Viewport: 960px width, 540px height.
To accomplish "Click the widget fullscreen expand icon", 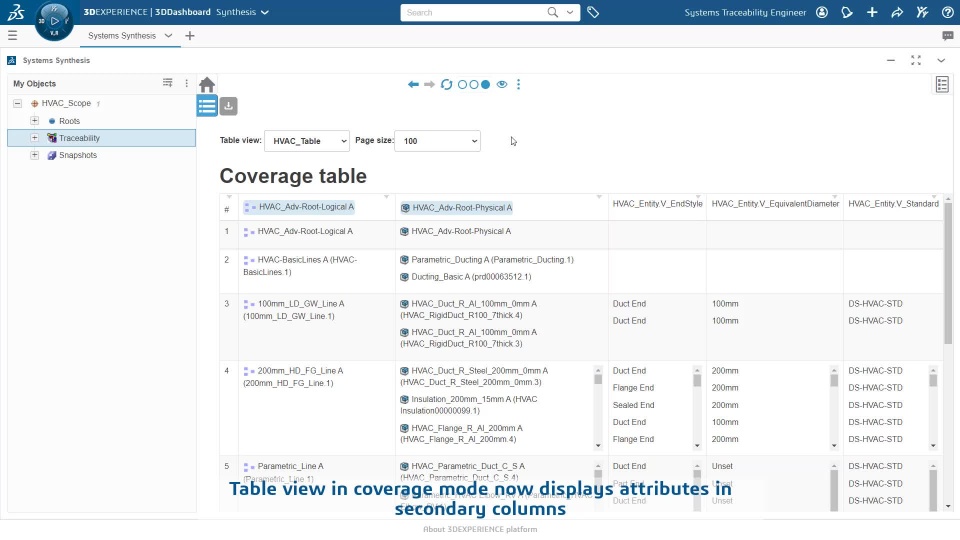I will click(x=916, y=60).
